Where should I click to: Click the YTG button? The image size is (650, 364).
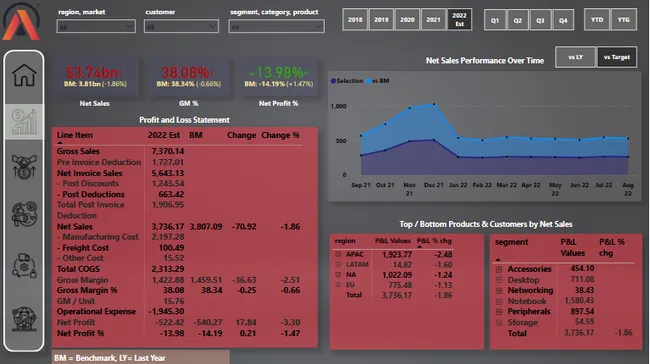click(623, 19)
